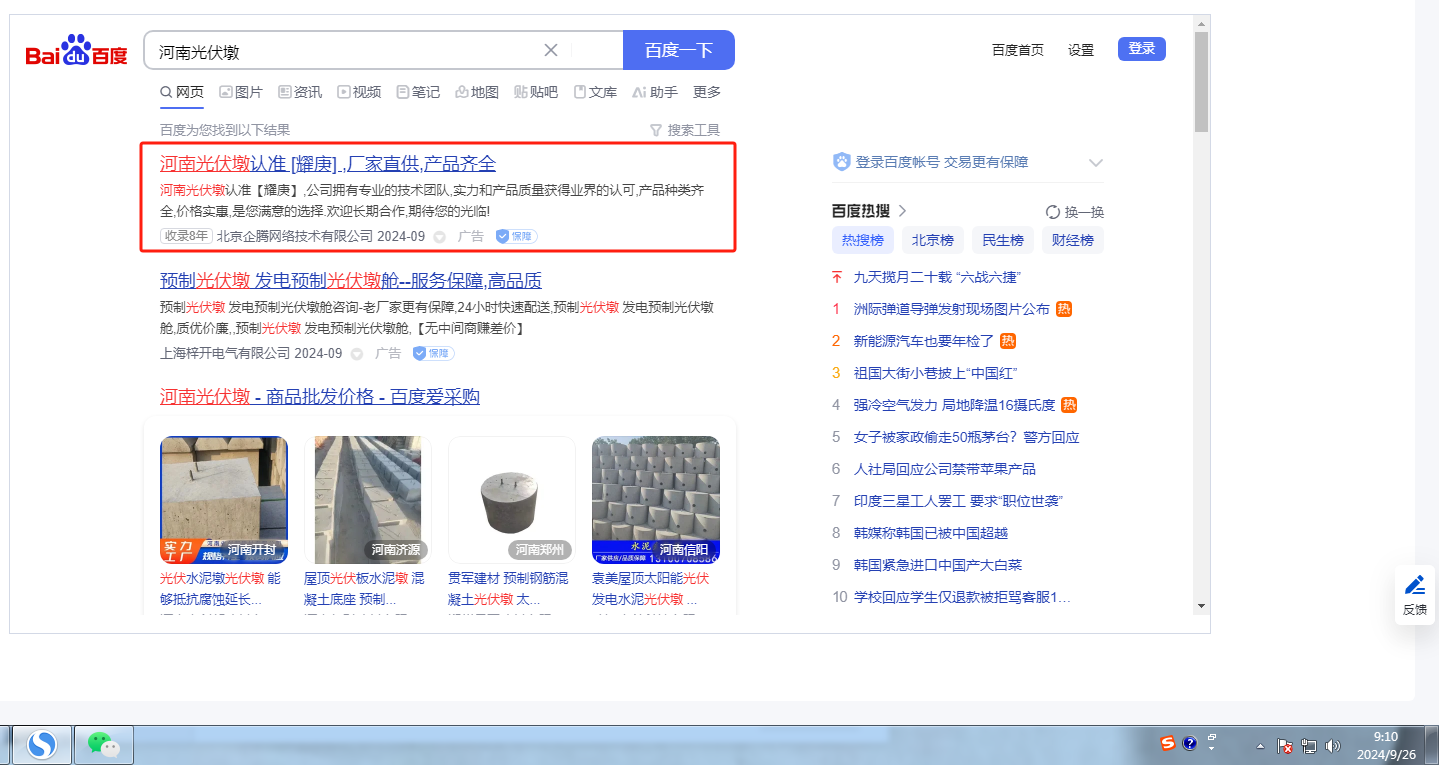Click the shield icon beside 登录百度帐号
This screenshot has height=765, width=1439.
(x=841, y=162)
